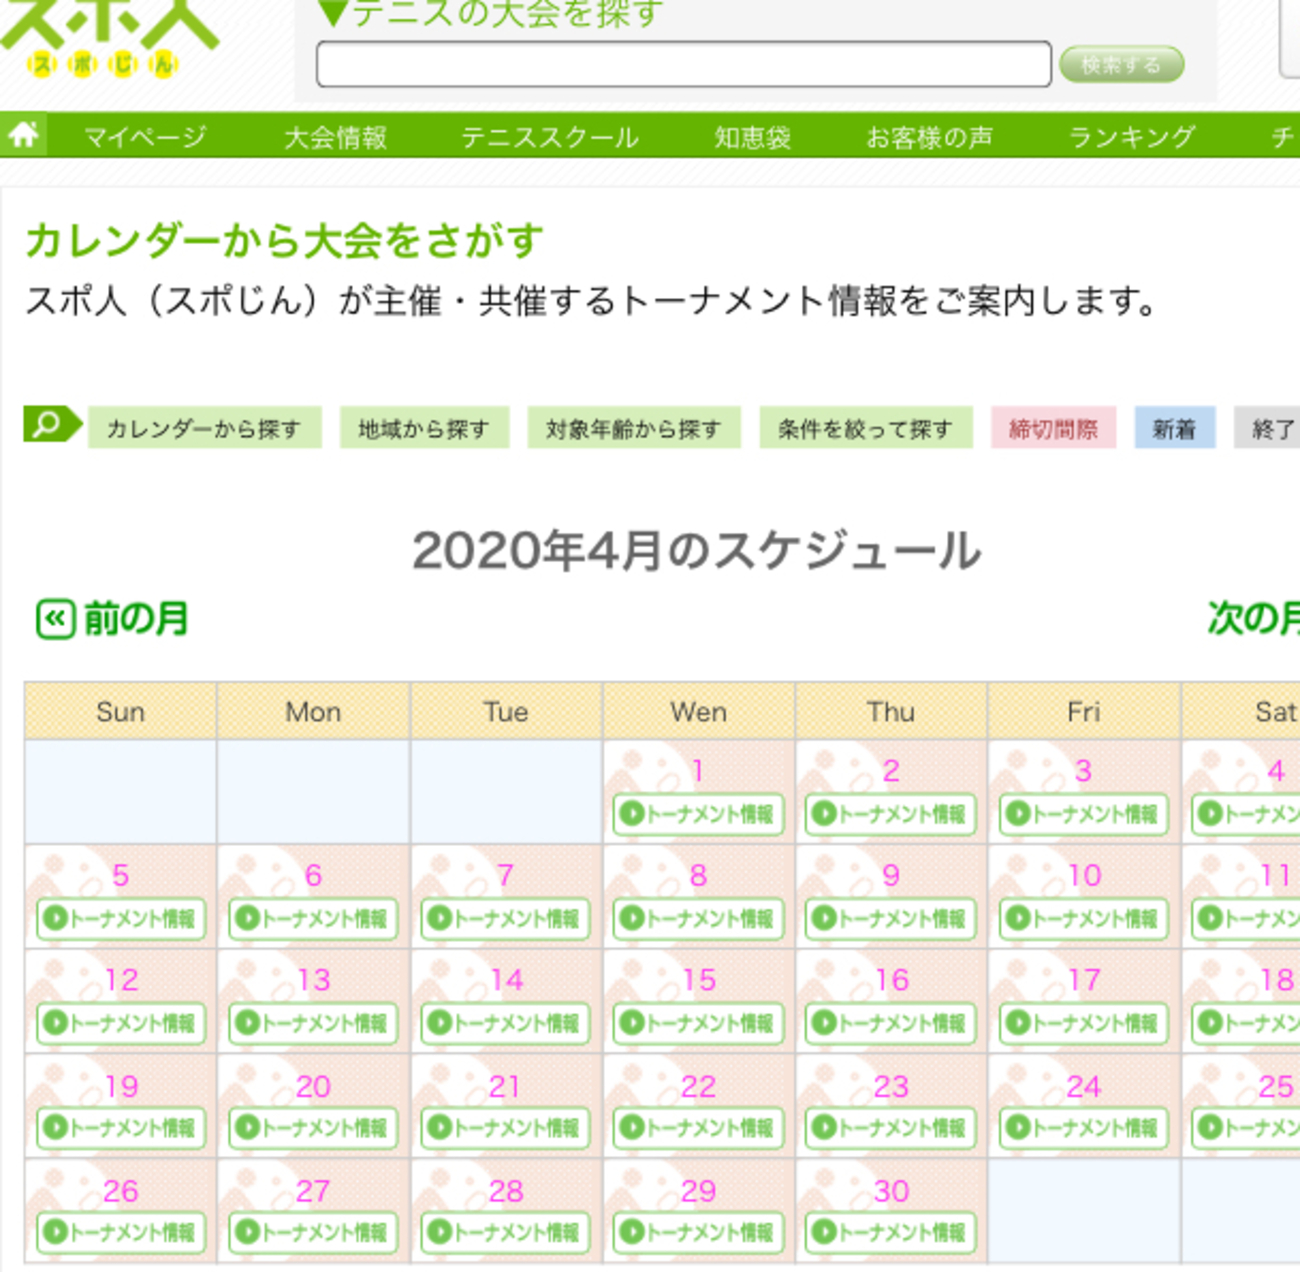Open tournament info for April 5
1300x1272 pixels.
[x=121, y=919]
